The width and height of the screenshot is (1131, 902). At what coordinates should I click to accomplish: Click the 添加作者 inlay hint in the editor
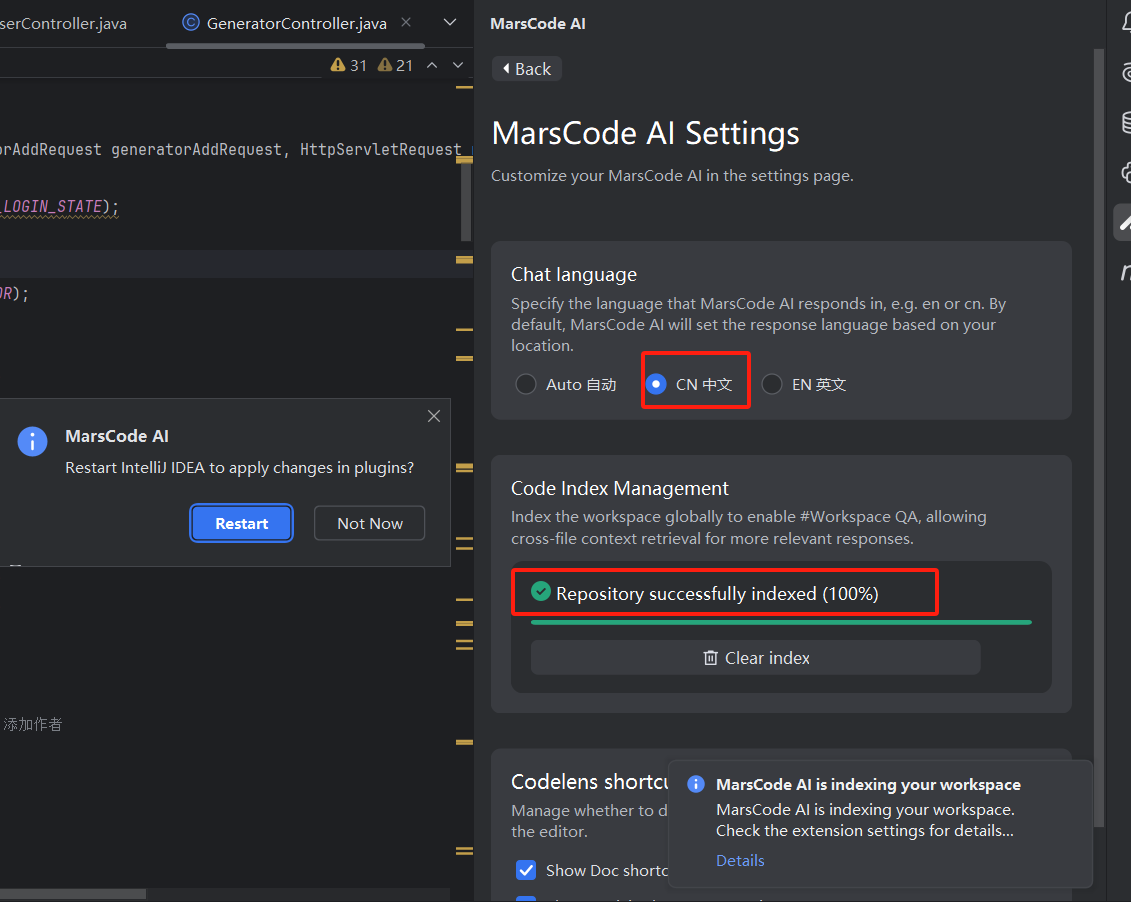32,724
